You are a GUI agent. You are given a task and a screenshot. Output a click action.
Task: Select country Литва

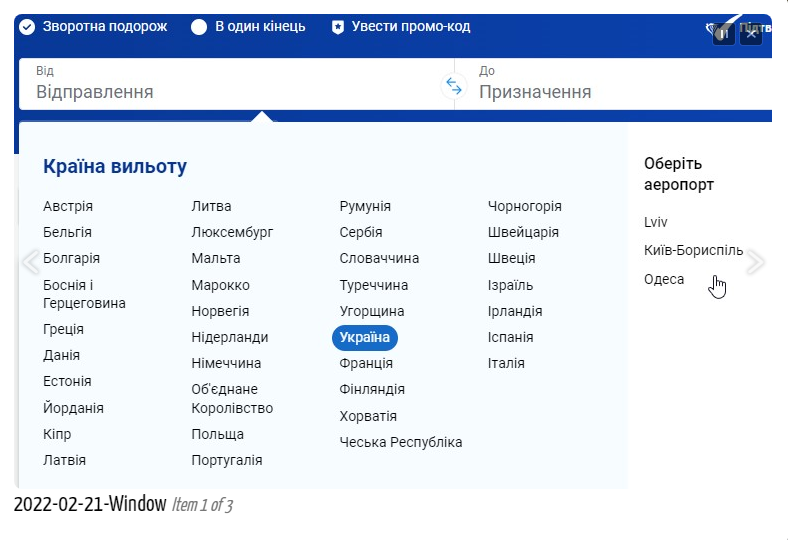212,206
